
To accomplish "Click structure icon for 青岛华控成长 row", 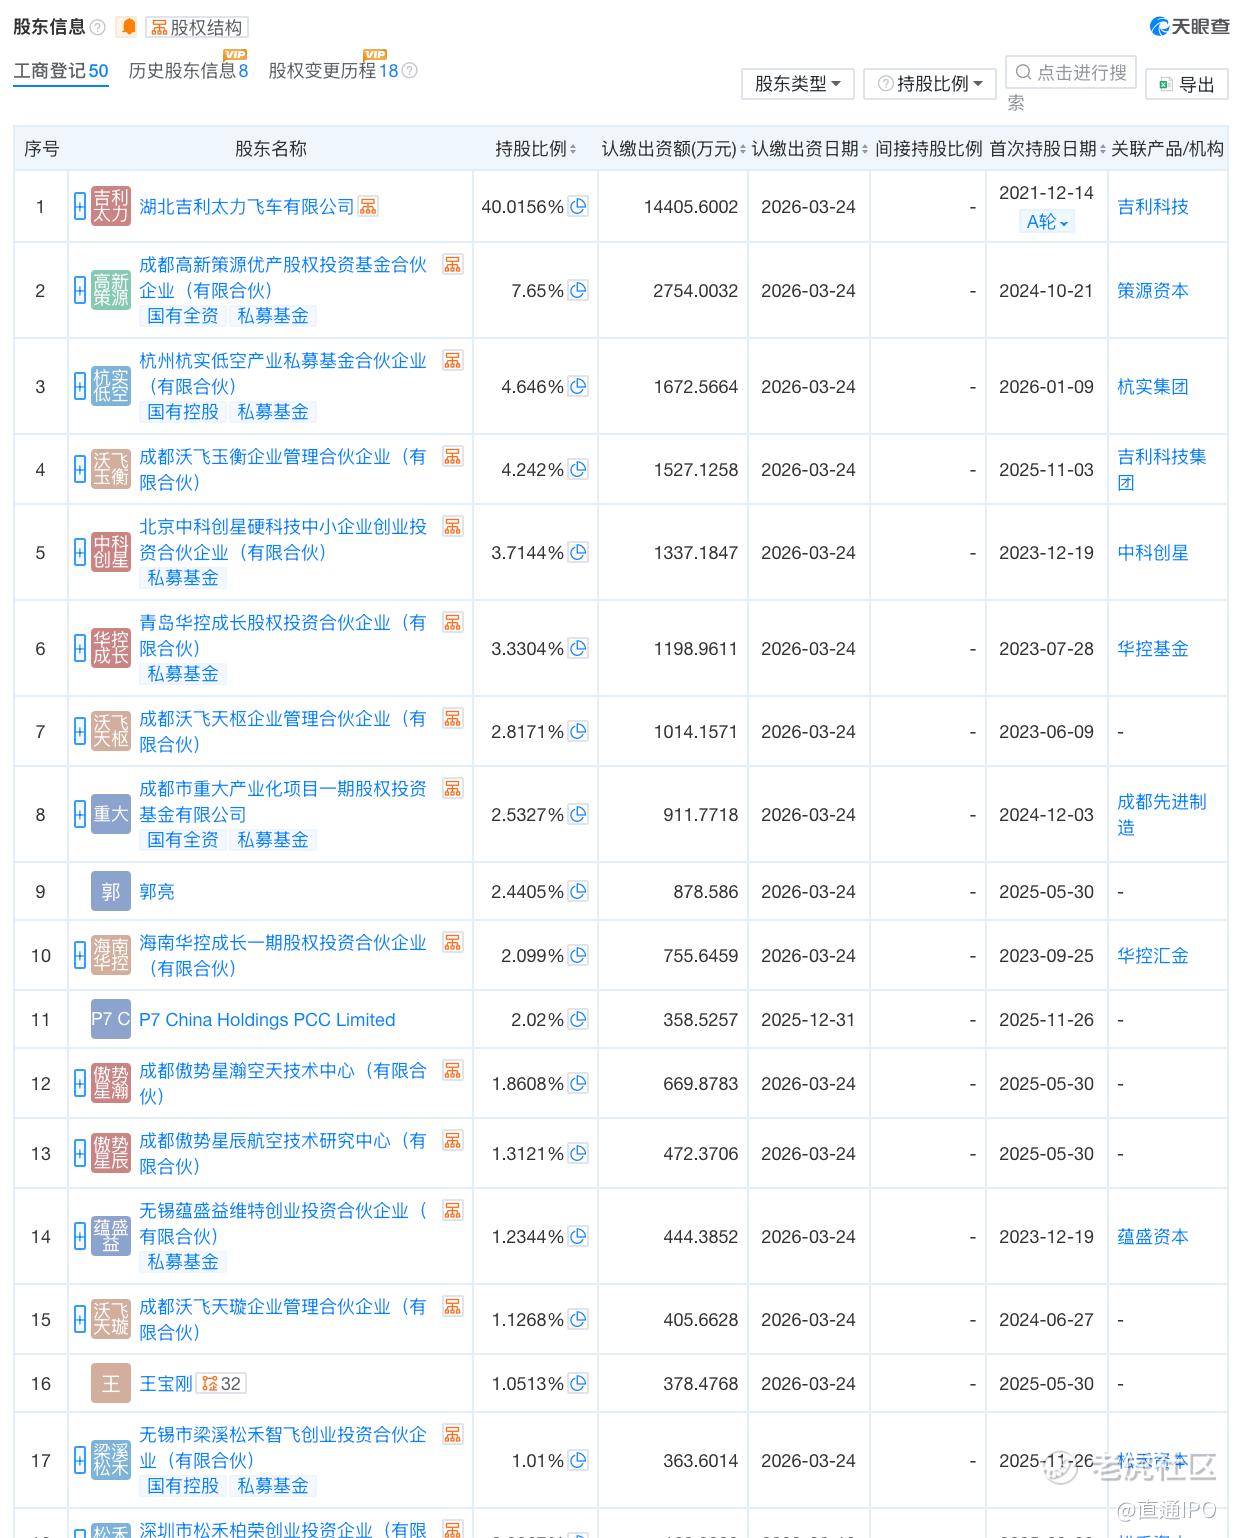I will (453, 622).
